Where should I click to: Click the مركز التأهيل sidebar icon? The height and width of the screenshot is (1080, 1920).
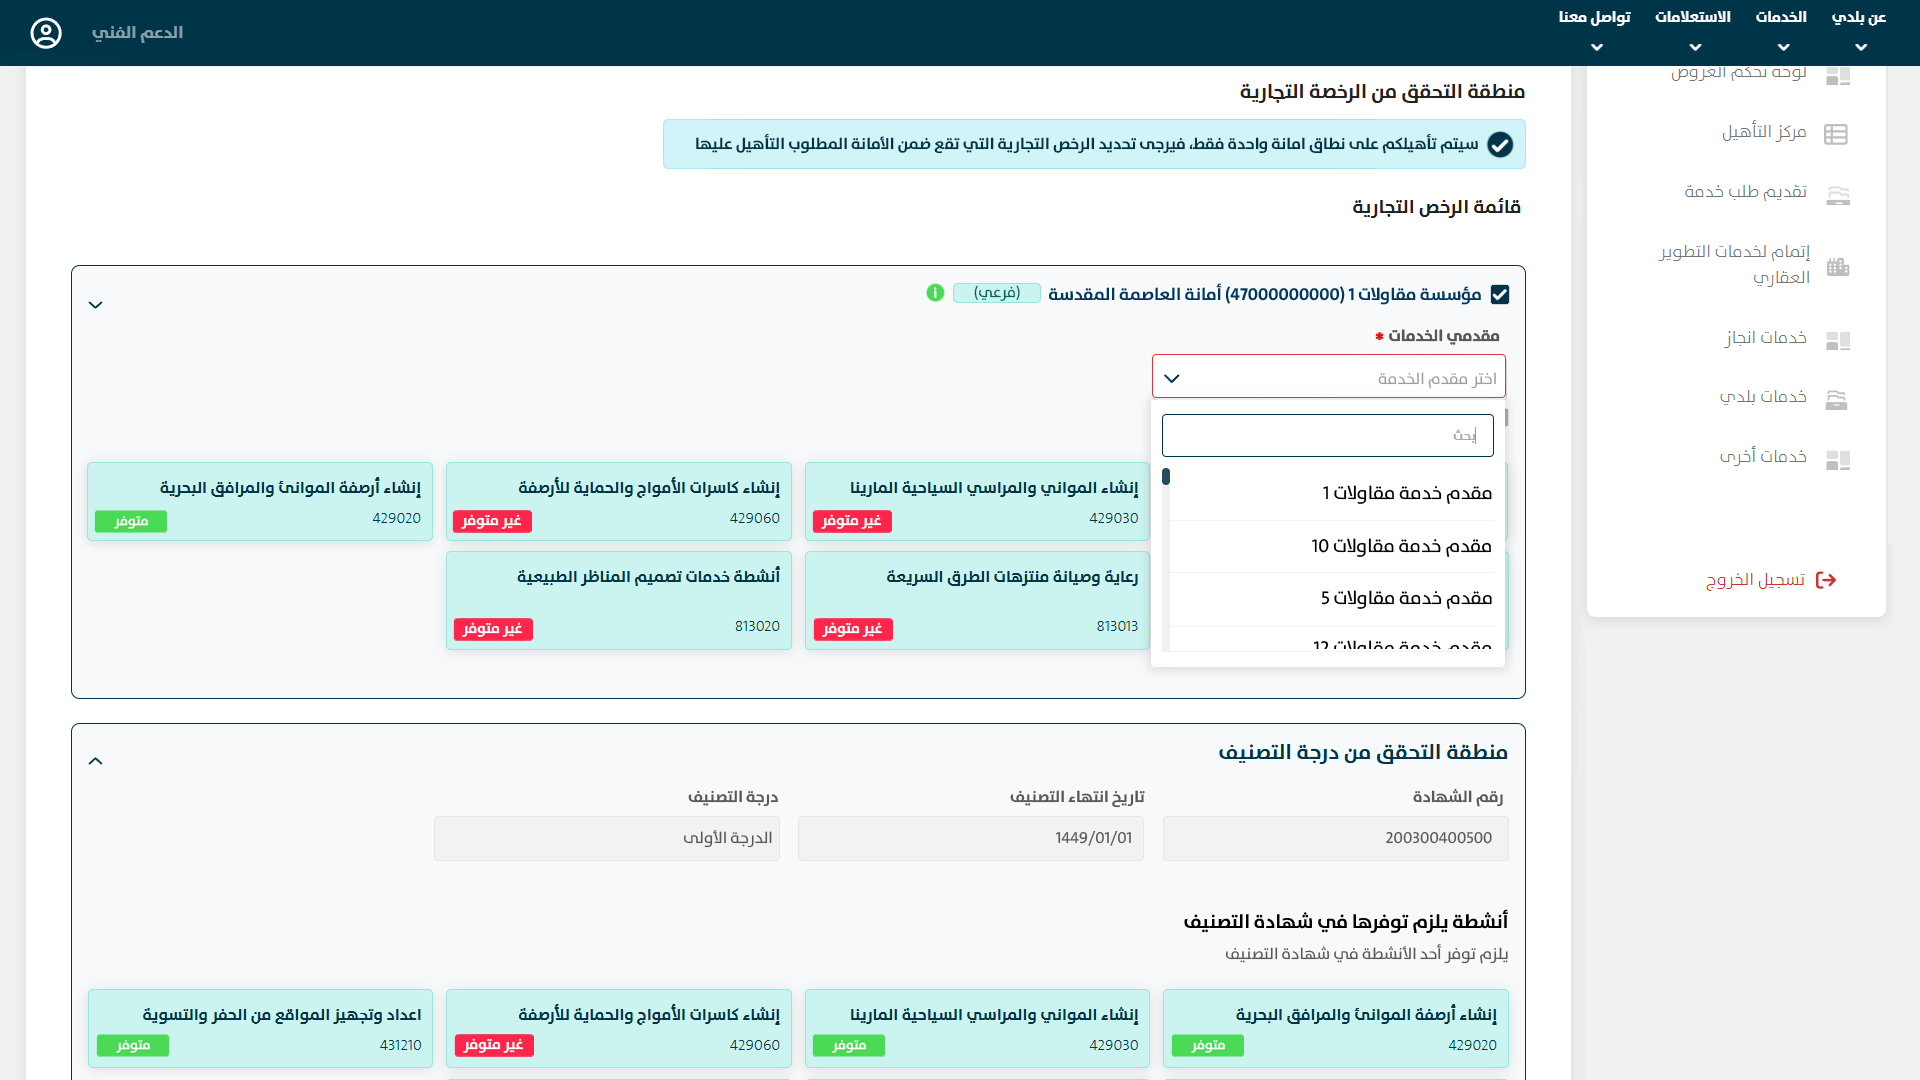1836,134
